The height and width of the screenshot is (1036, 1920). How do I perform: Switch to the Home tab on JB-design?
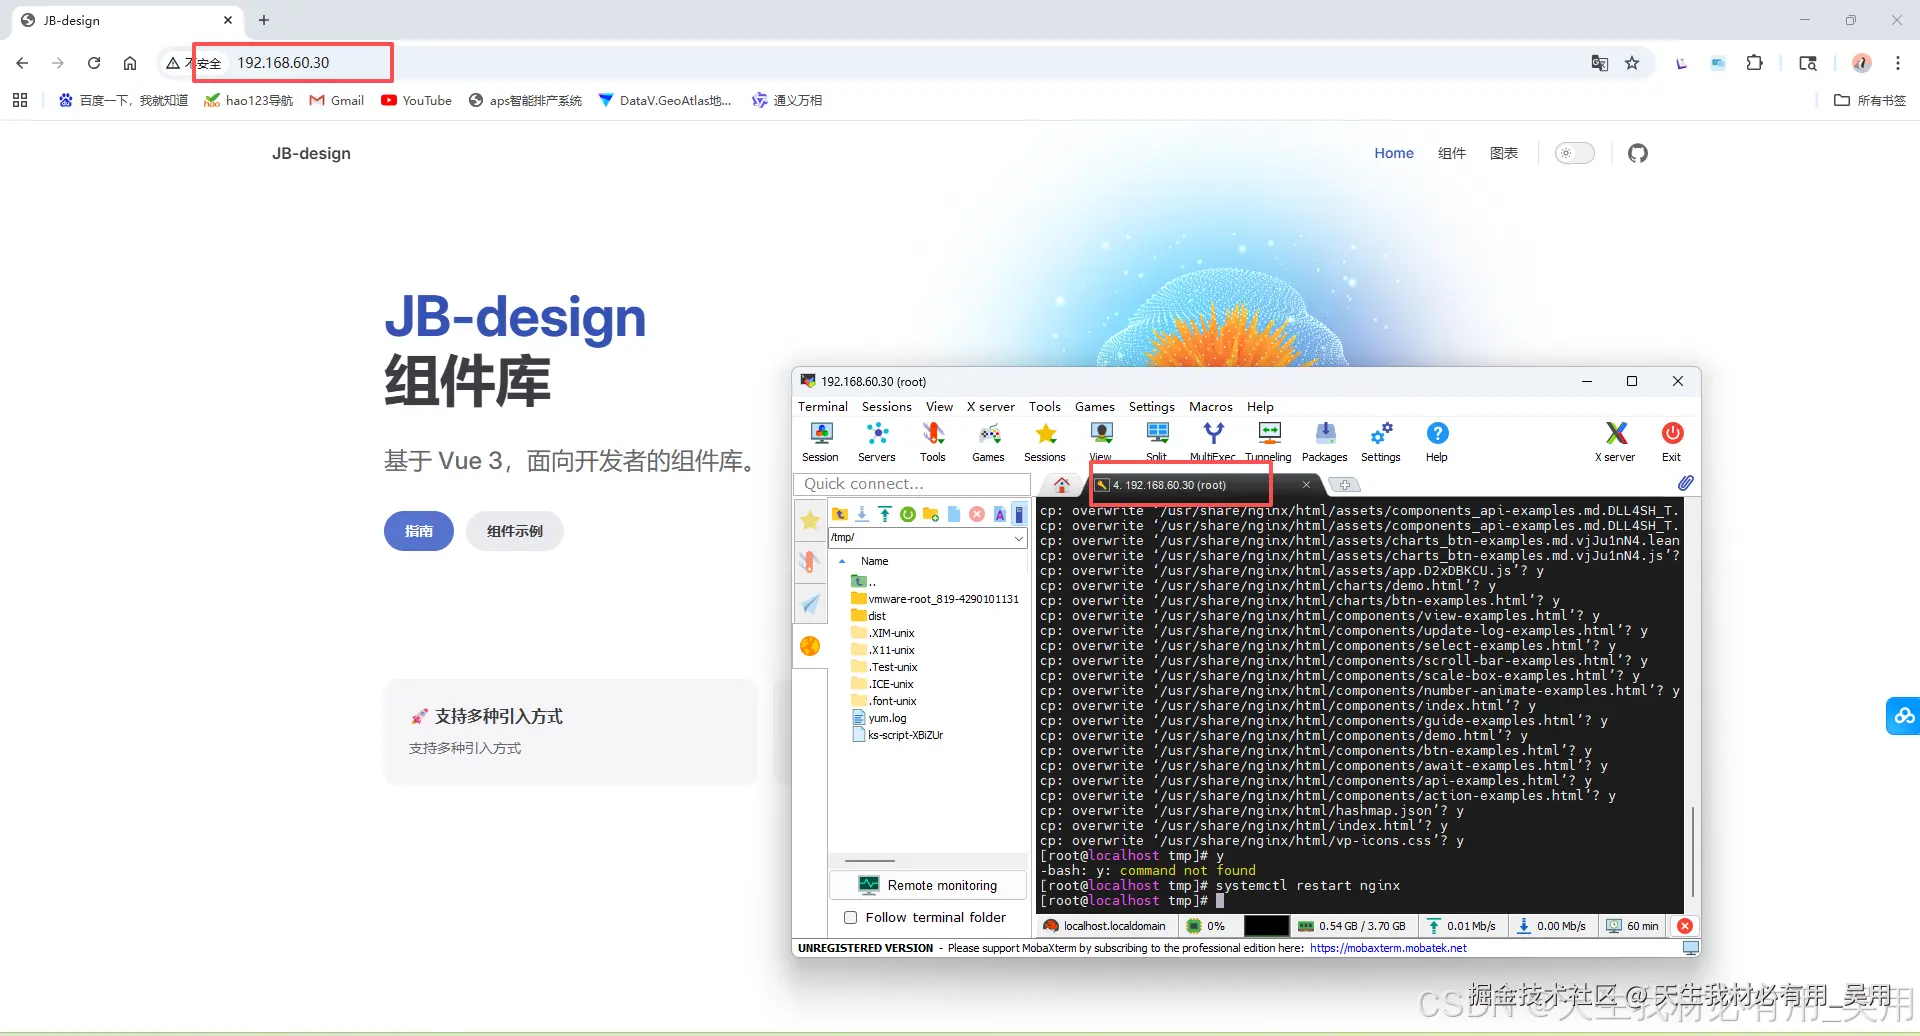1394,153
